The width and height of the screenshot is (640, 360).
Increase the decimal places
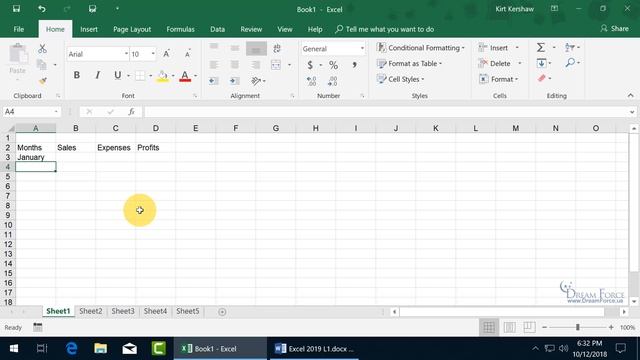pos(311,81)
